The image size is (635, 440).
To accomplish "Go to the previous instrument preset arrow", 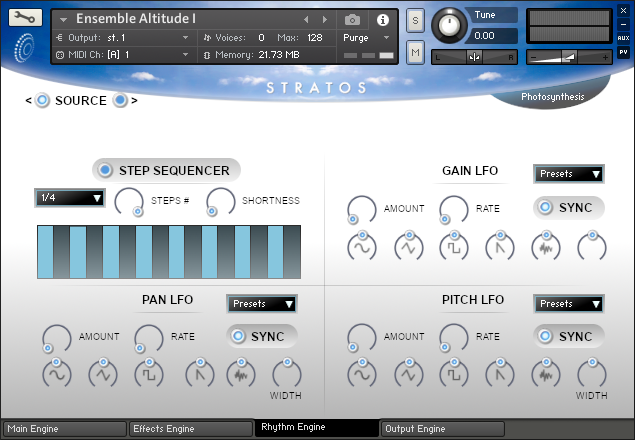I will 306,19.
